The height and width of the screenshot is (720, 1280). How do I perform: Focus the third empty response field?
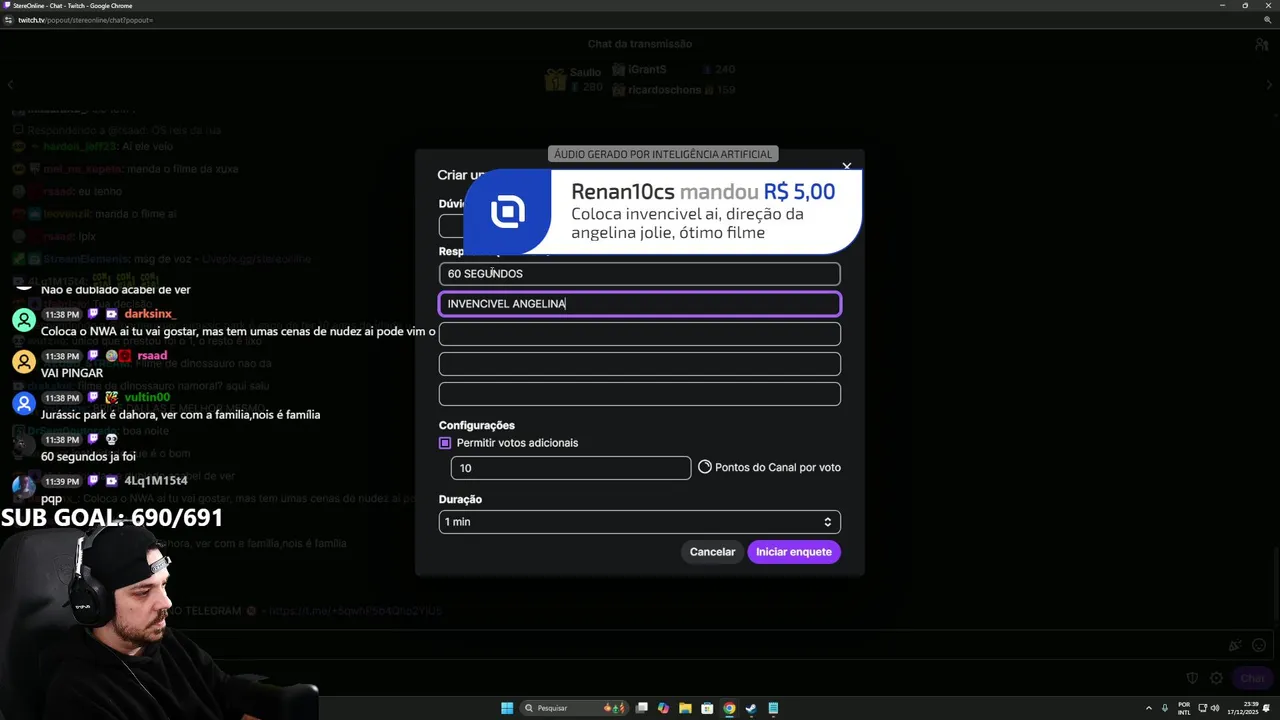(640, 334)
